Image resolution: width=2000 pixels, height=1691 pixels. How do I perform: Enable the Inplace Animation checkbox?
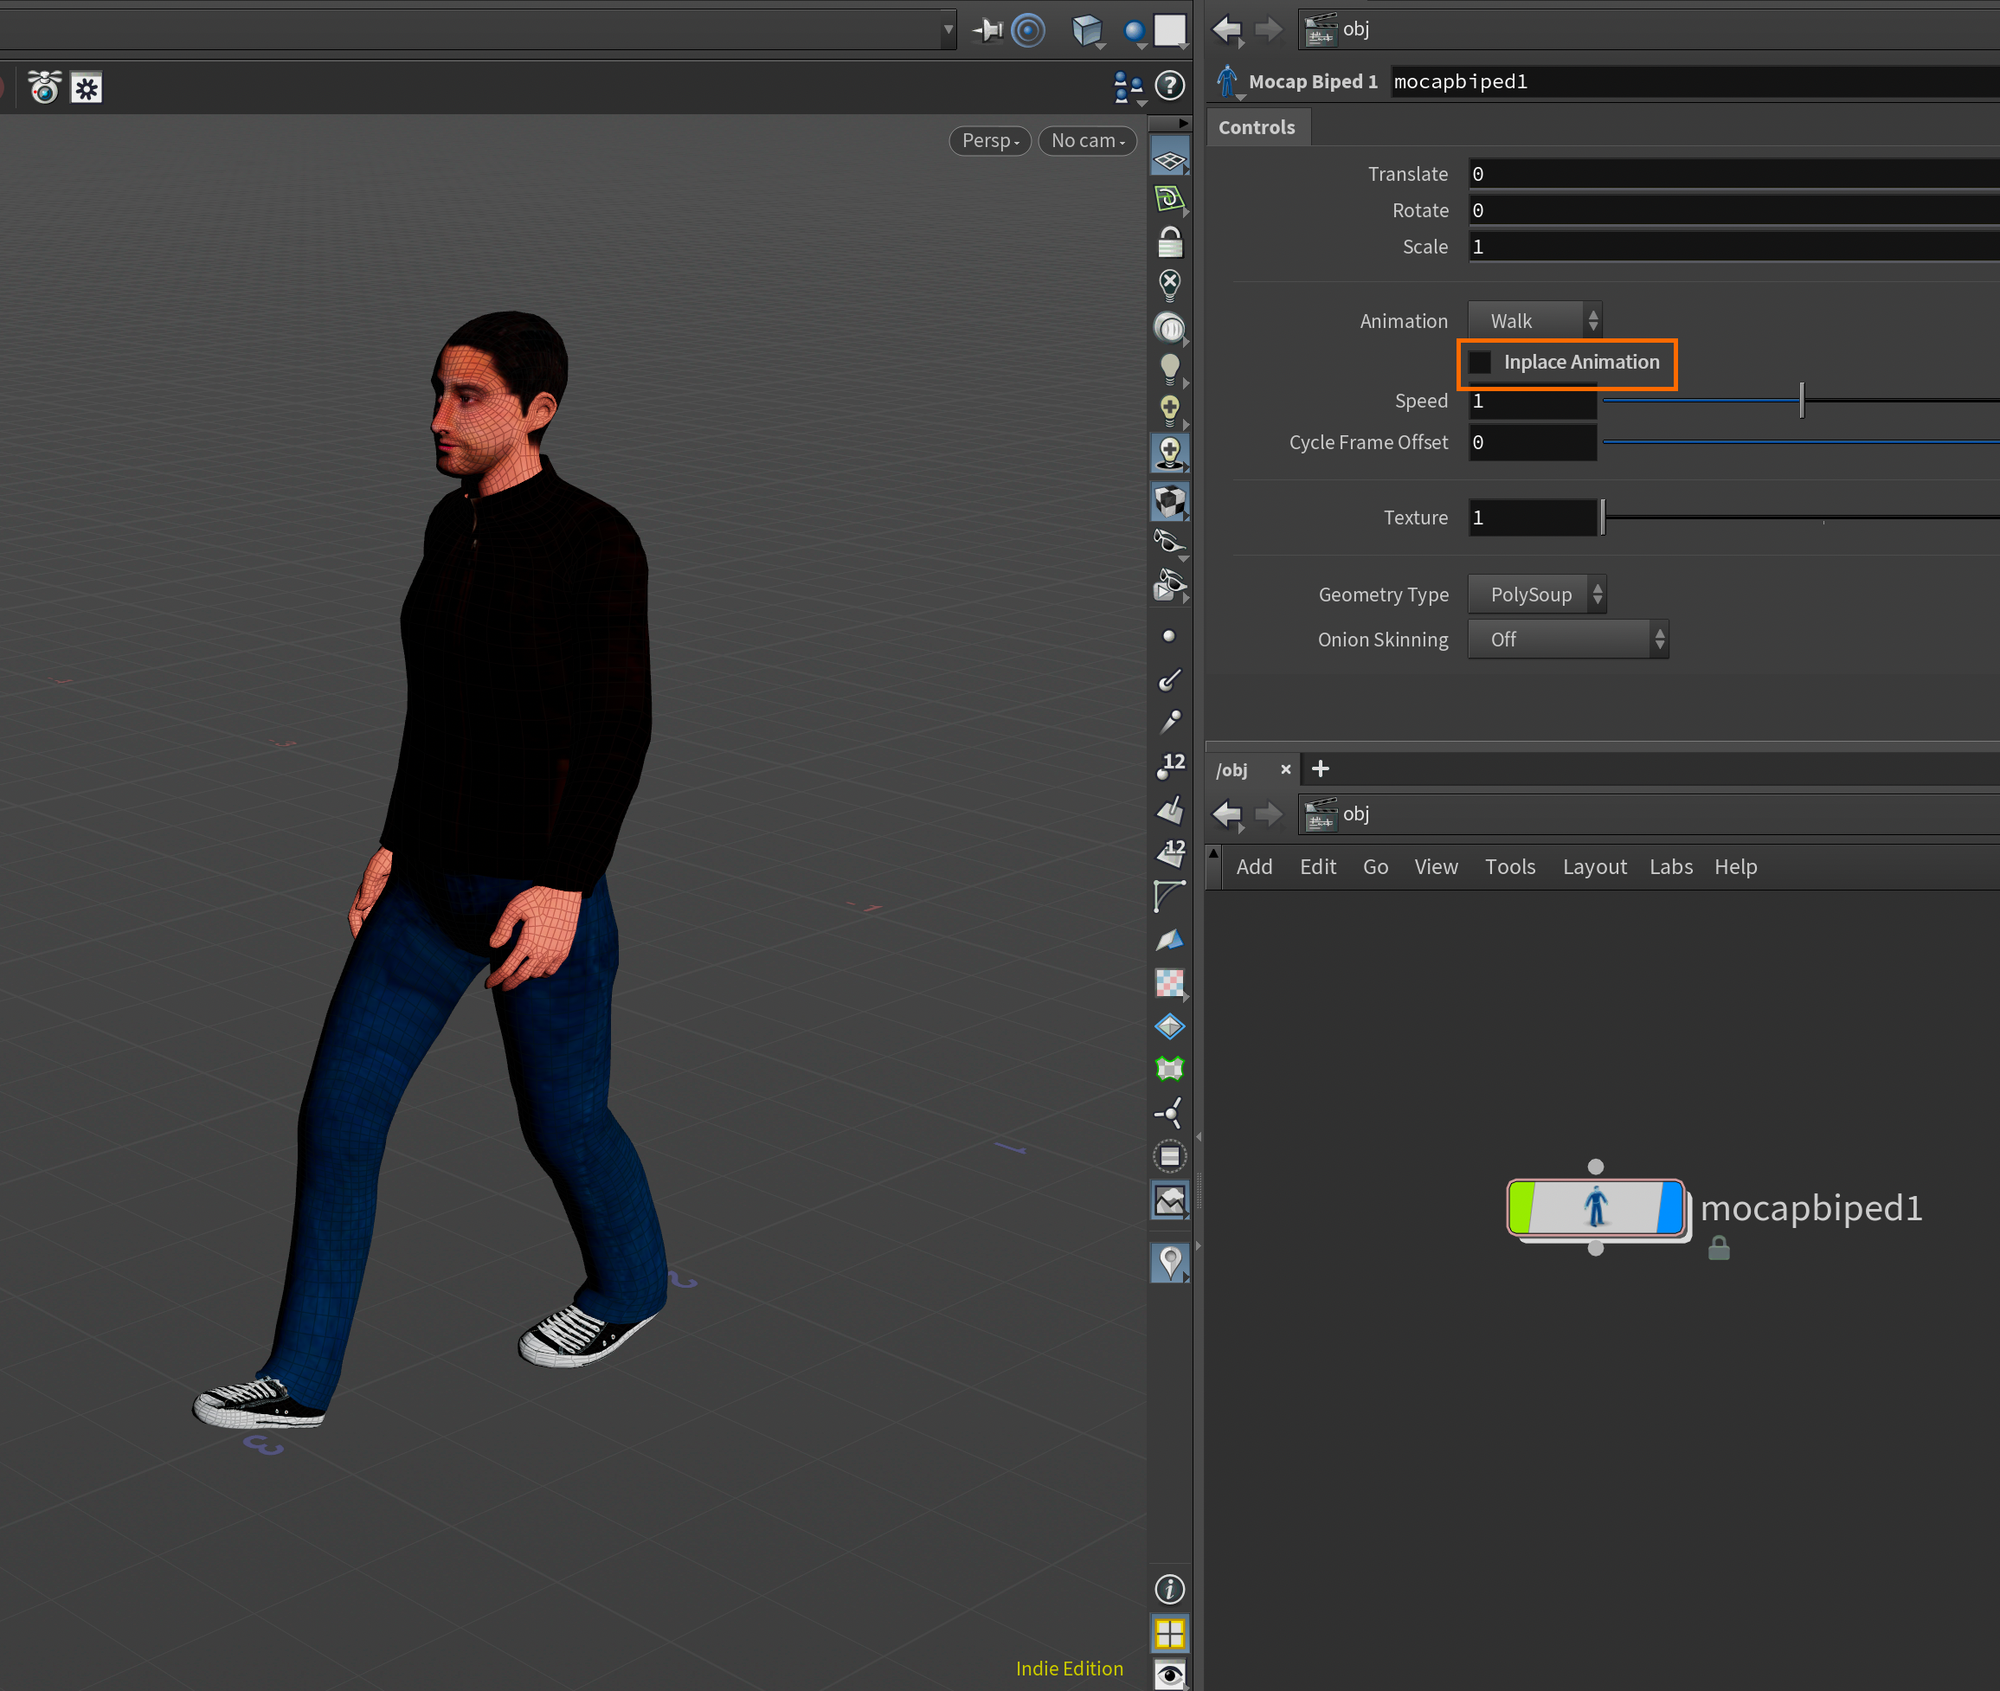point(1480,362)
